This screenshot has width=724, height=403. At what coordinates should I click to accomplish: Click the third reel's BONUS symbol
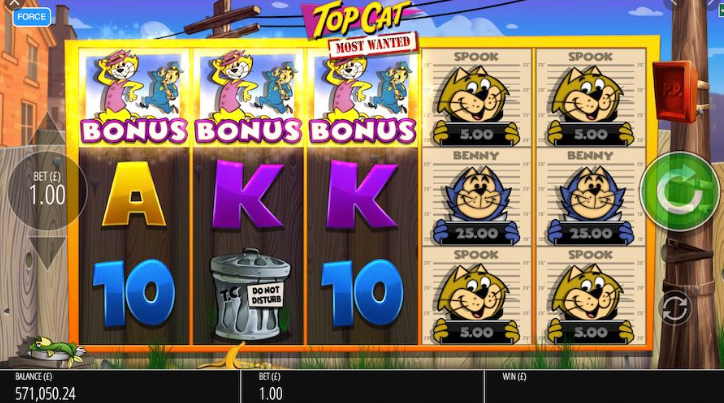[362, 97]
